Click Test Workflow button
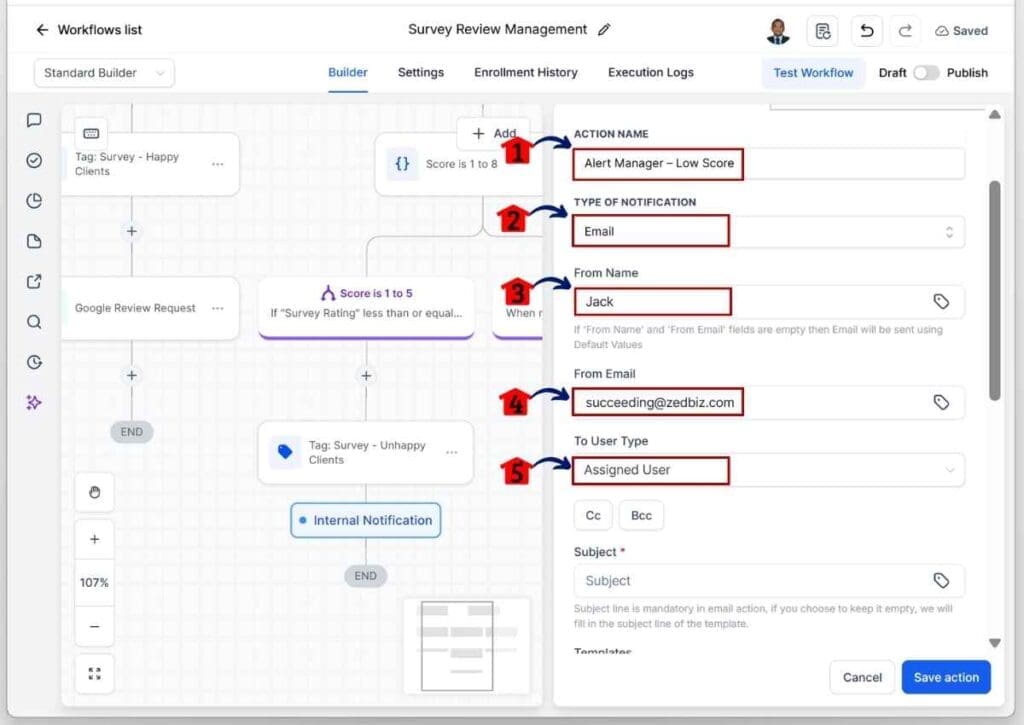Image resolution: width=1024 pixels, height=725 pixels. pos(813,72)
